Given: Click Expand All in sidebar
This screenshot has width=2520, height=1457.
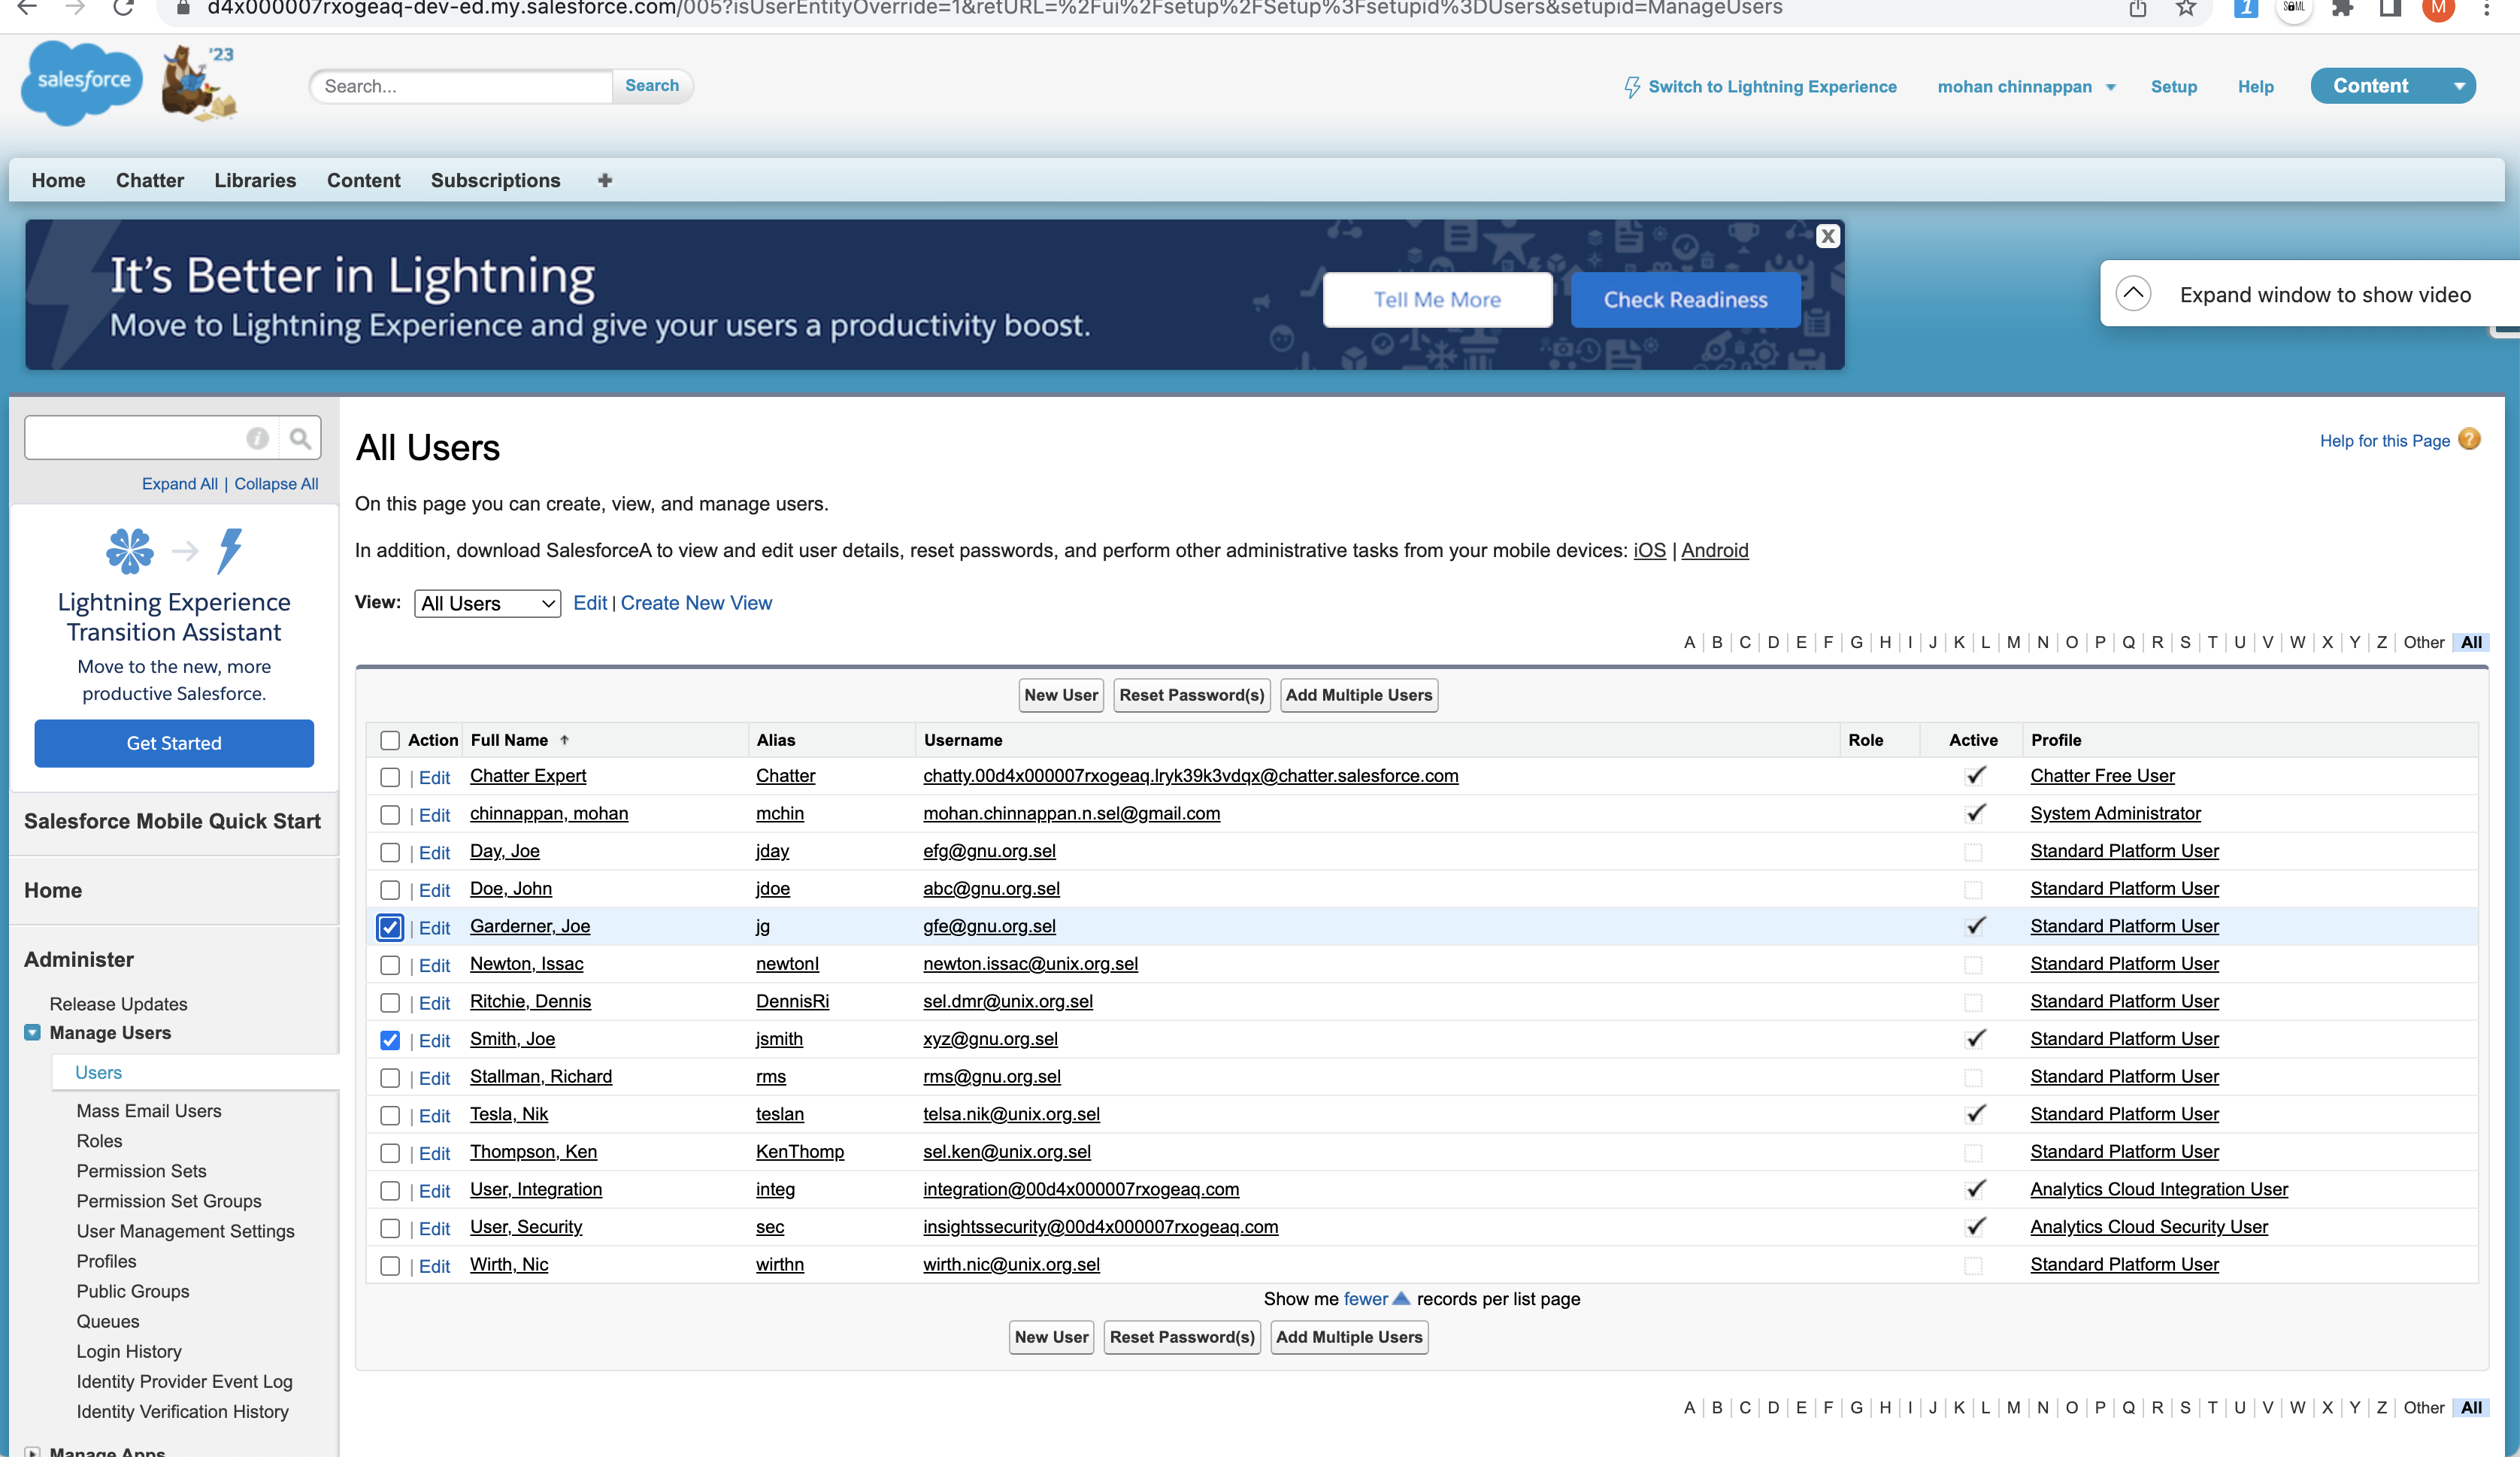Looking at the screenshot, I should (179, 483).
